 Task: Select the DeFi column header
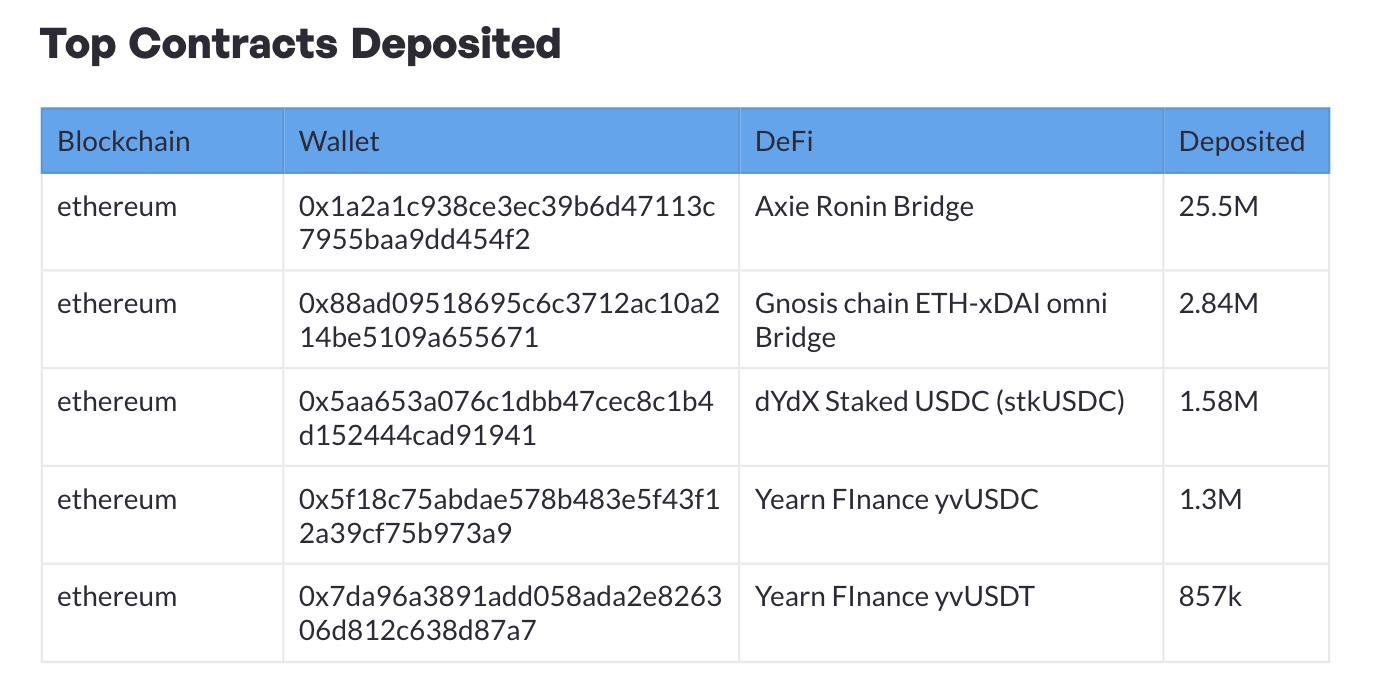(x=784, y=141)
